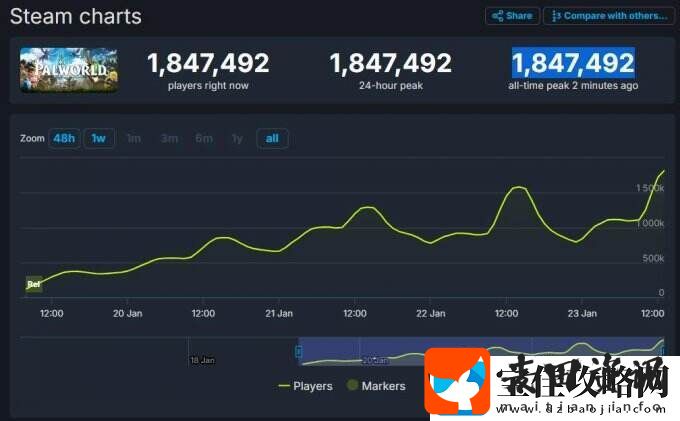Choose the 1y zoom option
The width and height of the screenshot is (680, 421).
click(x=237, y=139)
